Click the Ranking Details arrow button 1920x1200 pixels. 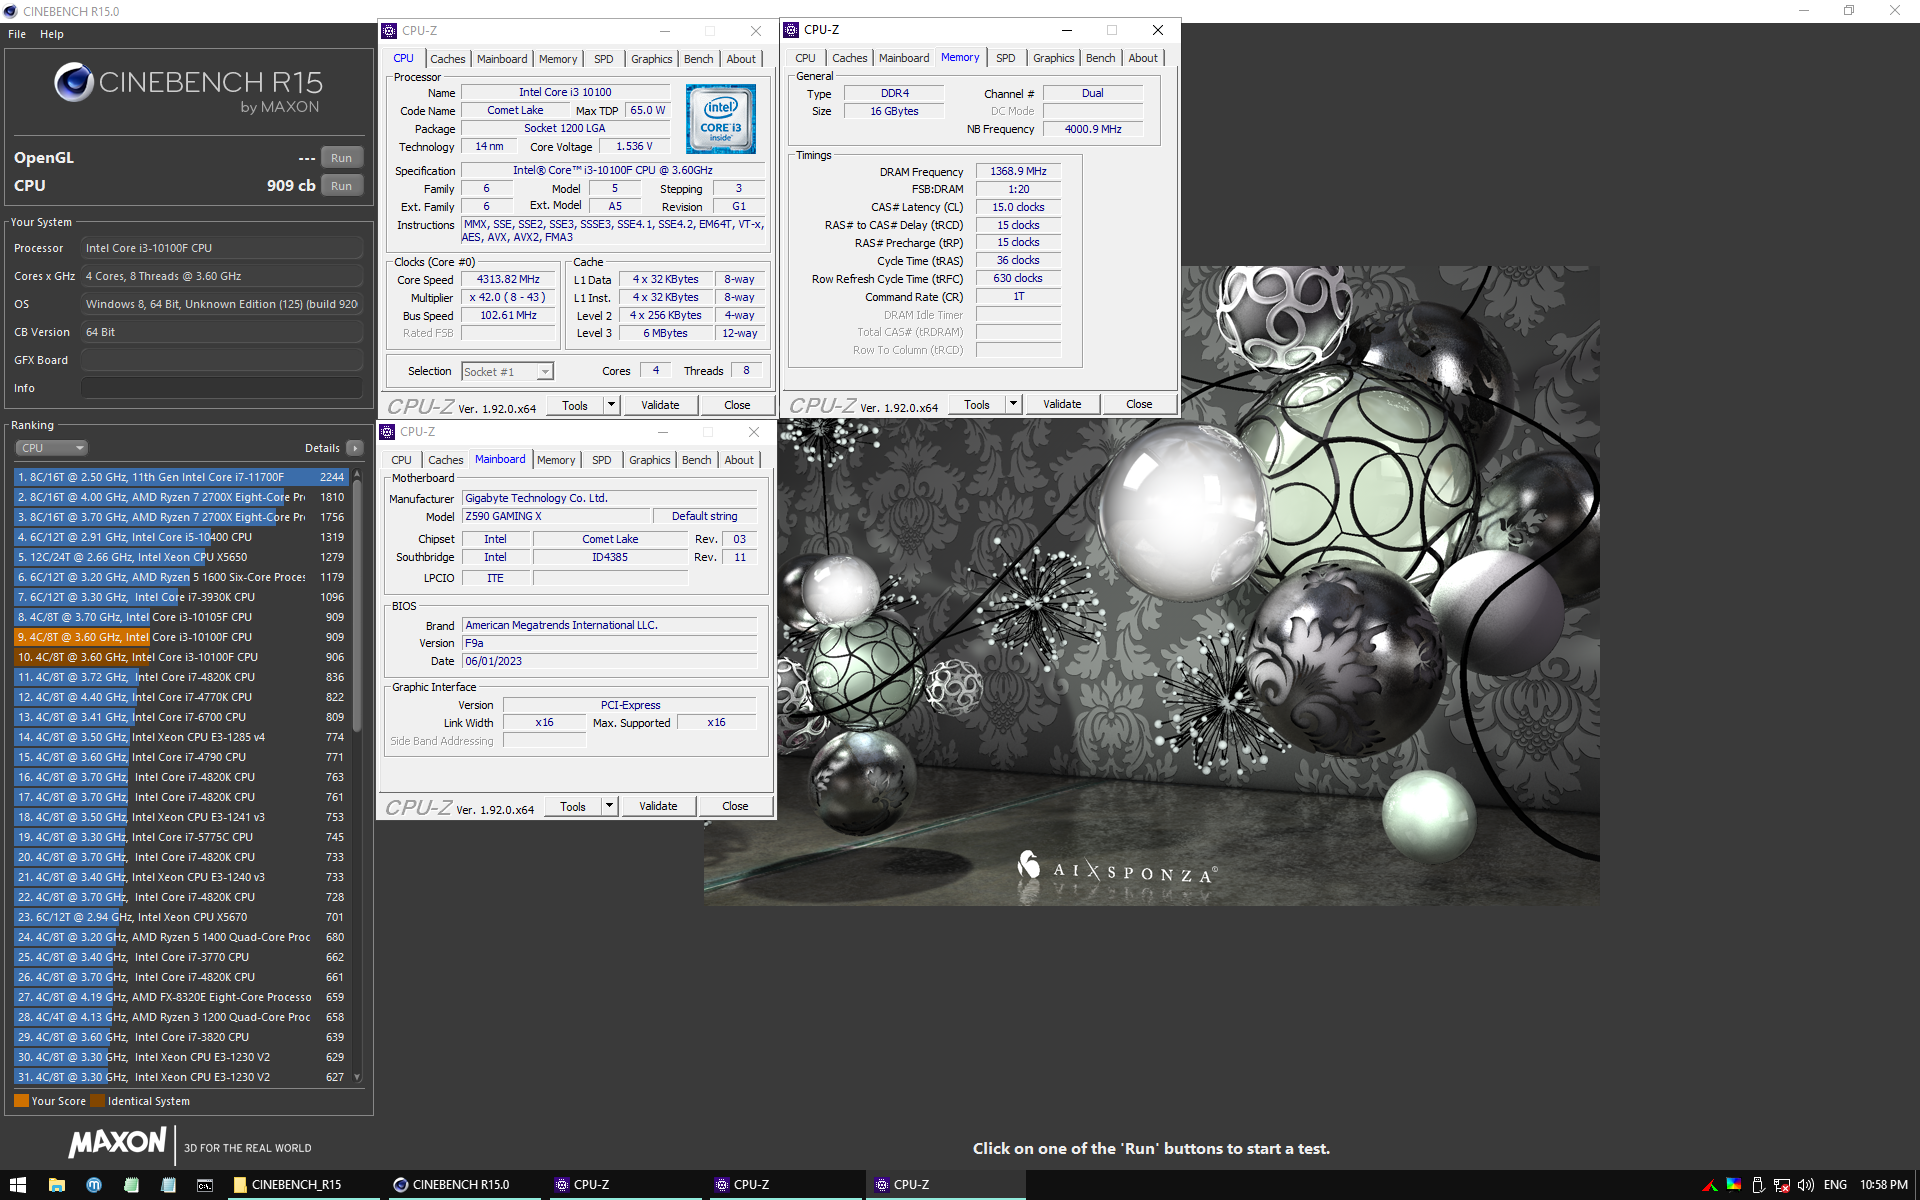[x=354, y=448]
